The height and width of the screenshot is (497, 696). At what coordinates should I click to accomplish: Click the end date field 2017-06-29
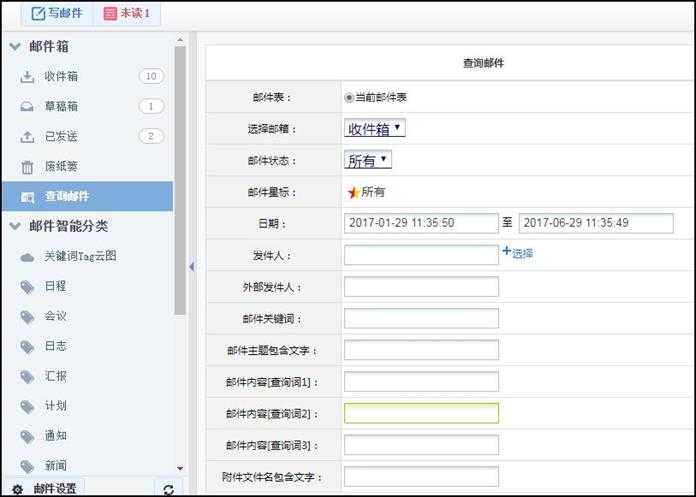click(596, 223)
